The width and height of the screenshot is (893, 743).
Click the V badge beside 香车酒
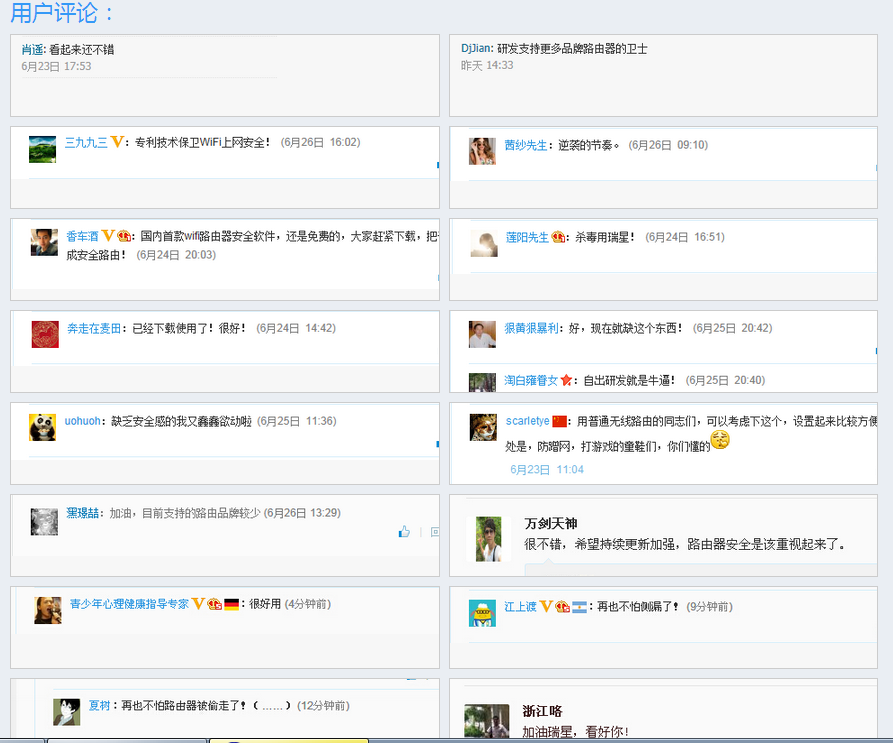[108, 235]
